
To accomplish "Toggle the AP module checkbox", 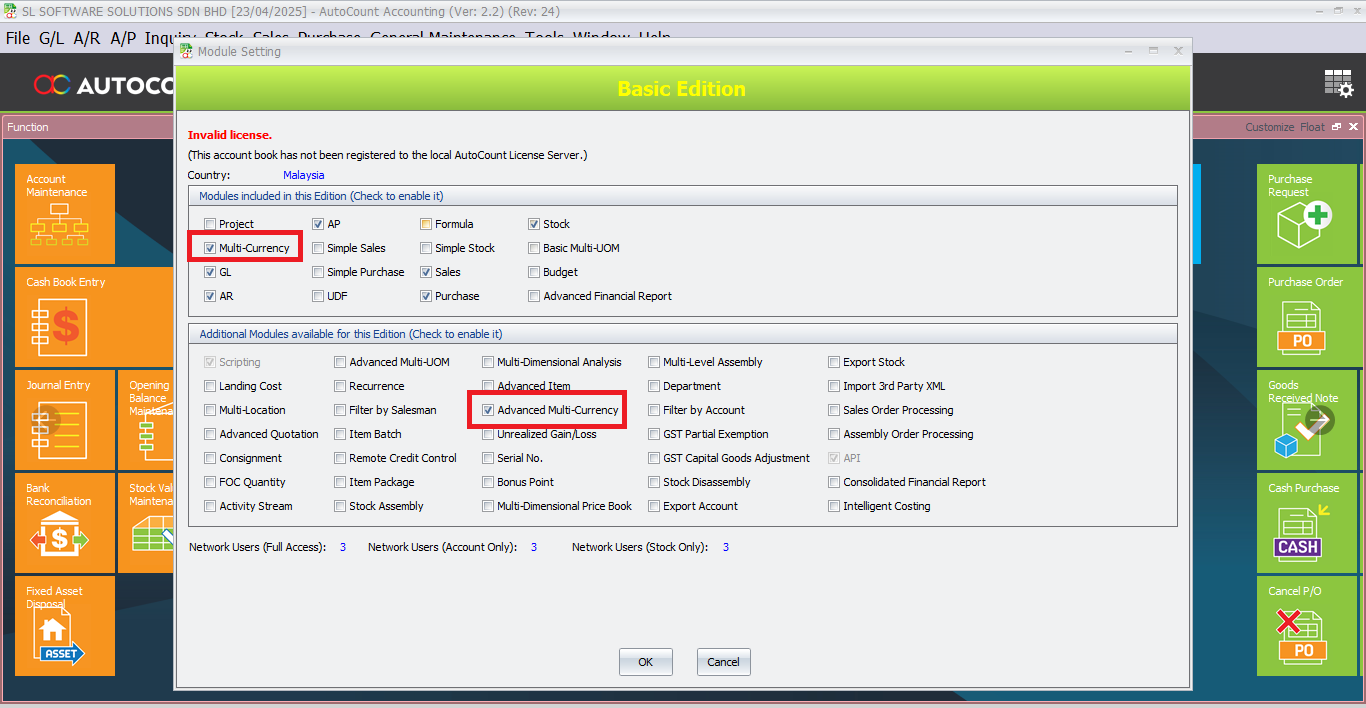I will (318, 224).
